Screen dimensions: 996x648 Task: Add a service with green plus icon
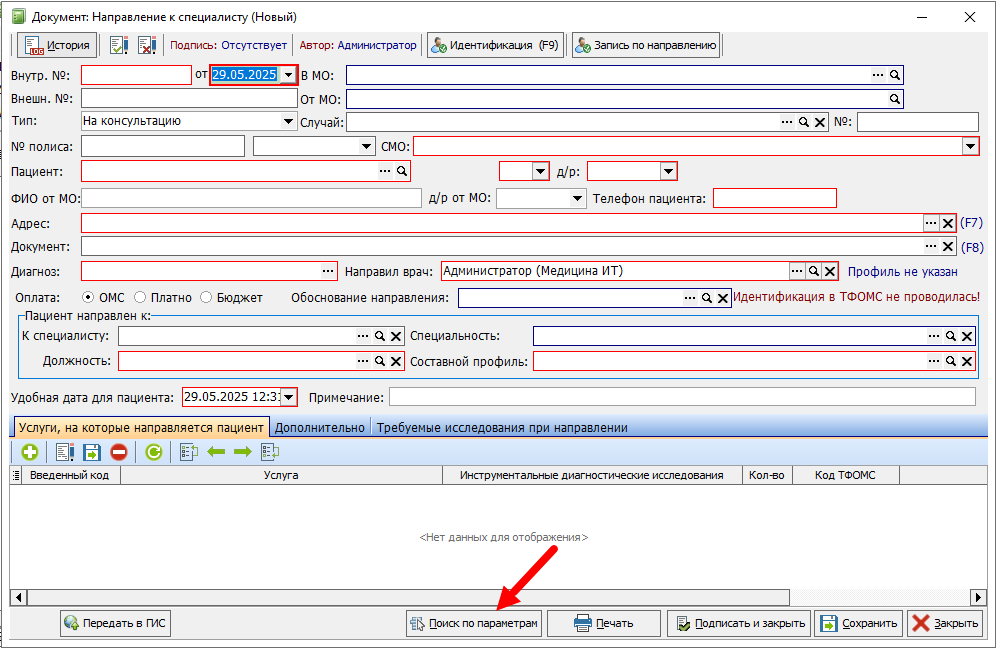pyautogui.click(x=29, y=452)
